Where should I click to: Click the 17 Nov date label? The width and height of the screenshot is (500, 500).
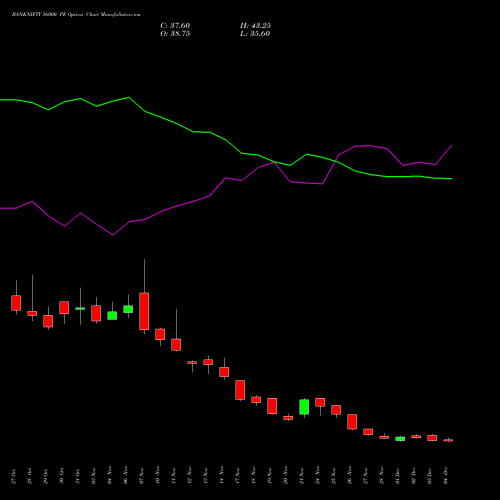click(x=238, y=475)
